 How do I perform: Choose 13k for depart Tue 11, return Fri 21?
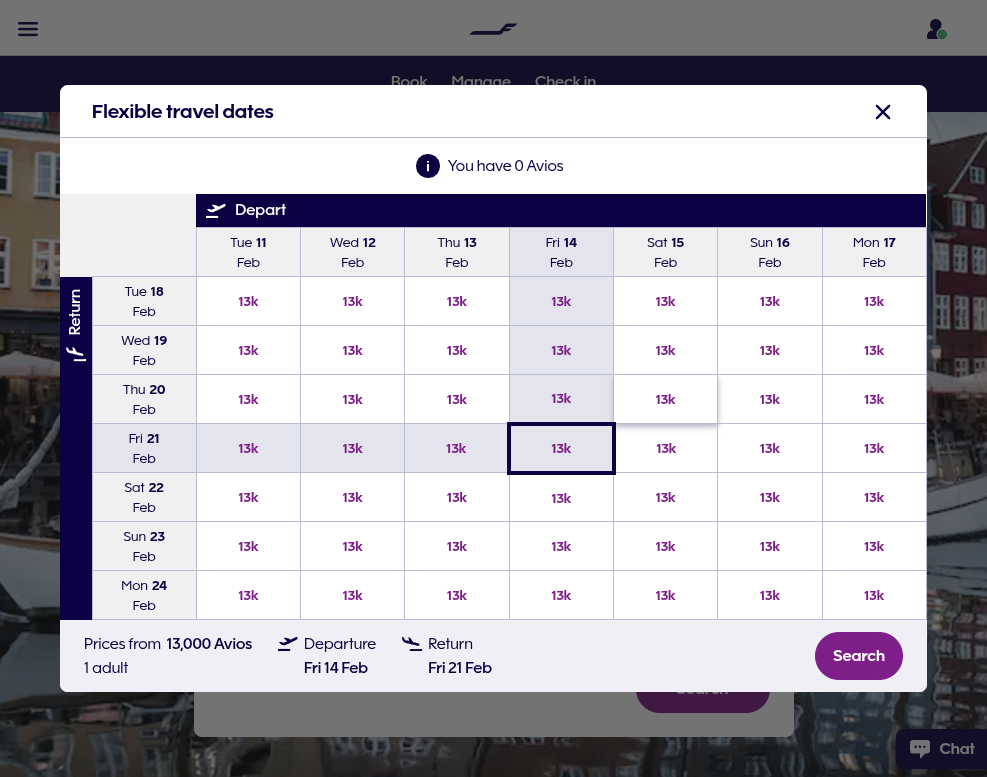click(x=248, y=448)
